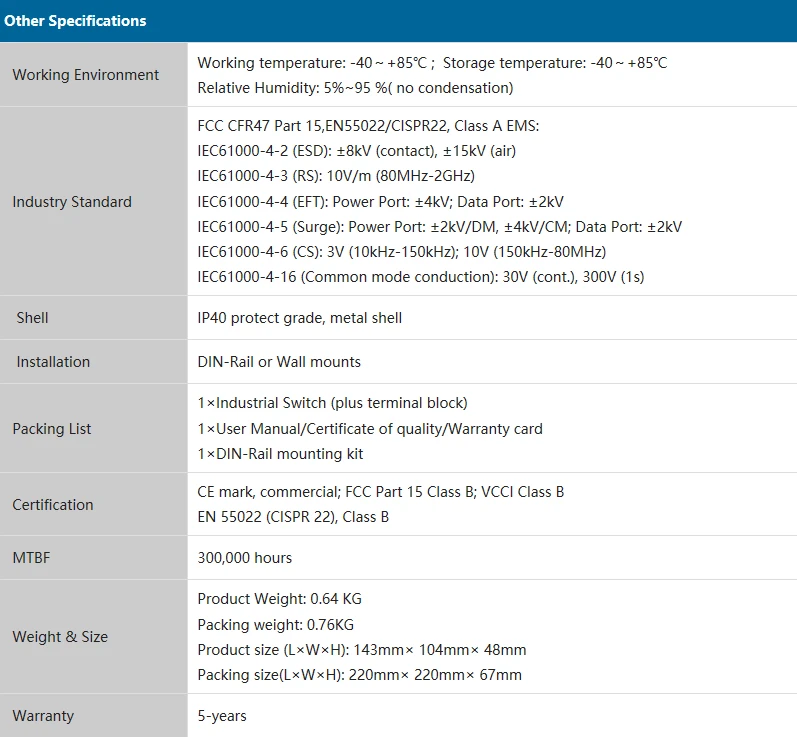The width and height of the screenshot is (797, 737).
Task: Click 'DIN-Rail or Wall mounts' value
Action: coord(279,362)
